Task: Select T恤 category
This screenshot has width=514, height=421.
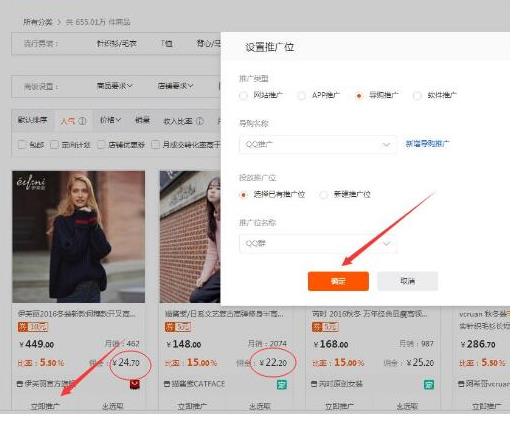Action: 167,43
